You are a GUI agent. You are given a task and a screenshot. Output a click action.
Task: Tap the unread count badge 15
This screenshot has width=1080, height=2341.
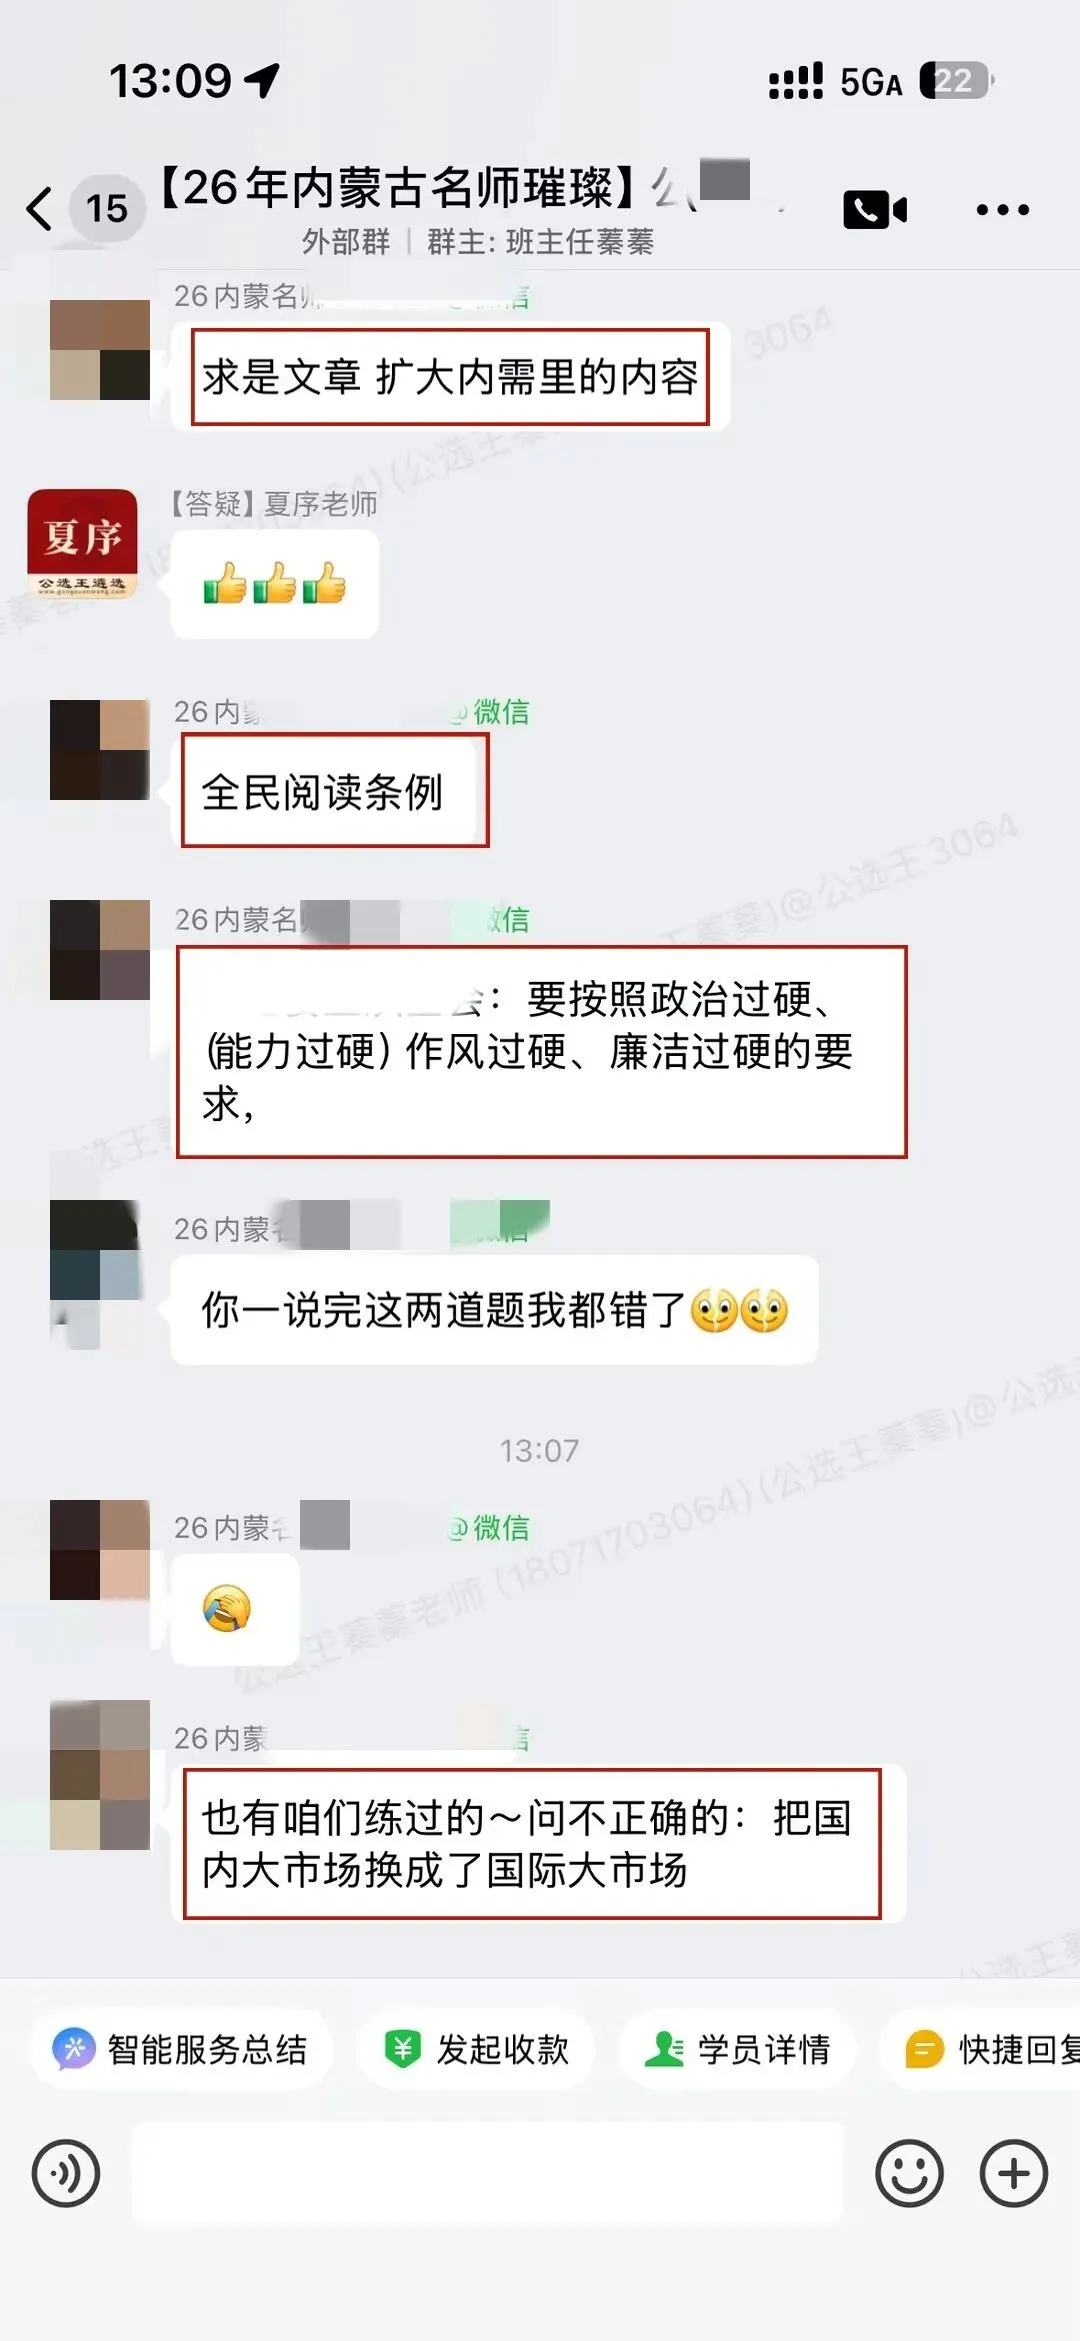tap(107, 208)
